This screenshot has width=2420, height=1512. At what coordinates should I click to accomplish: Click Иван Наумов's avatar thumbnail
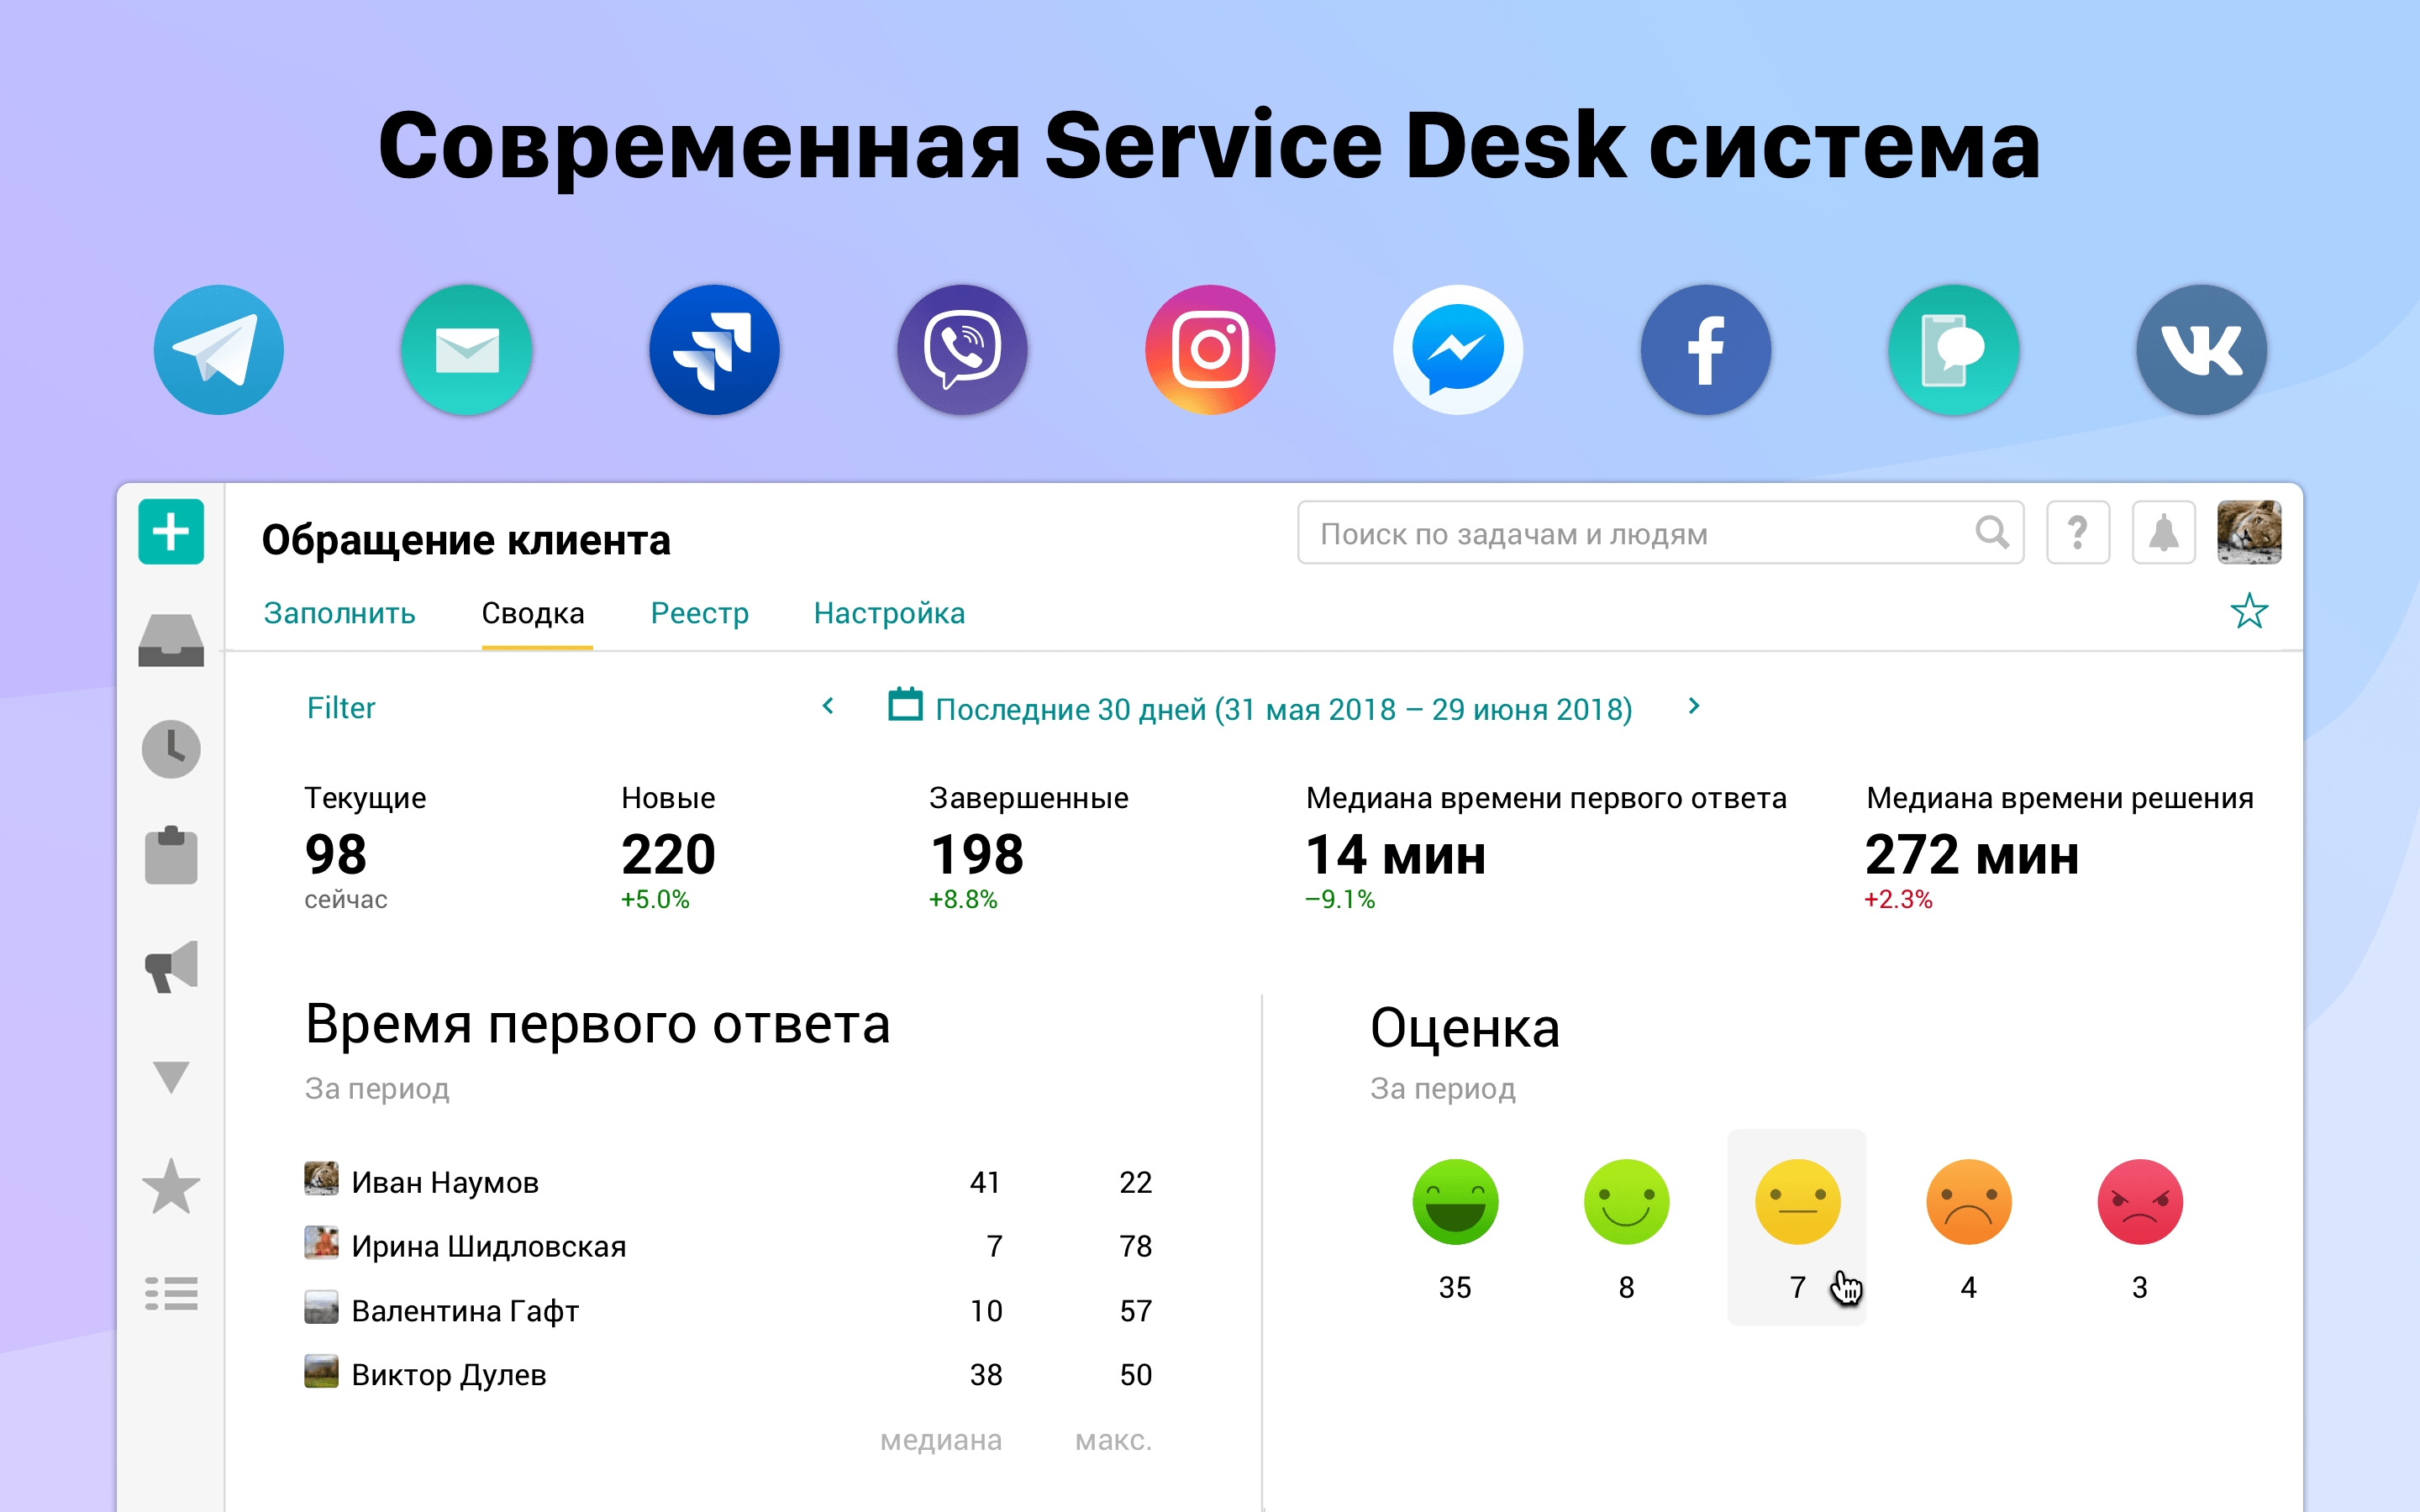pos(321,1179)
